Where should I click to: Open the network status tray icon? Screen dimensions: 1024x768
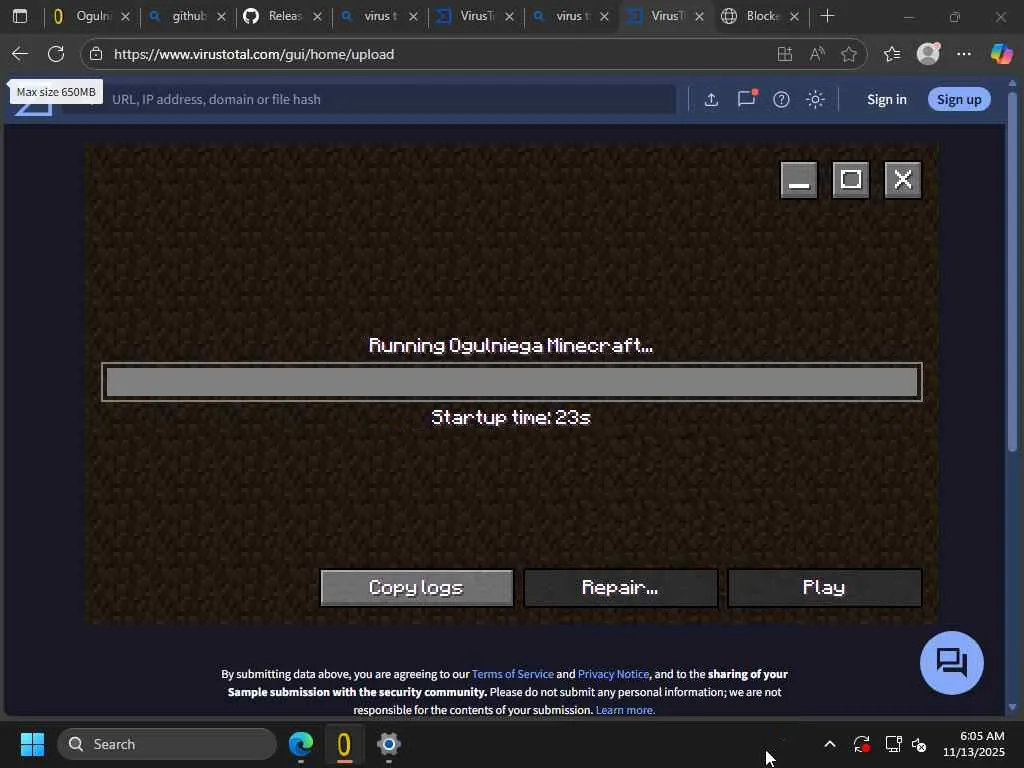(893, 744)
